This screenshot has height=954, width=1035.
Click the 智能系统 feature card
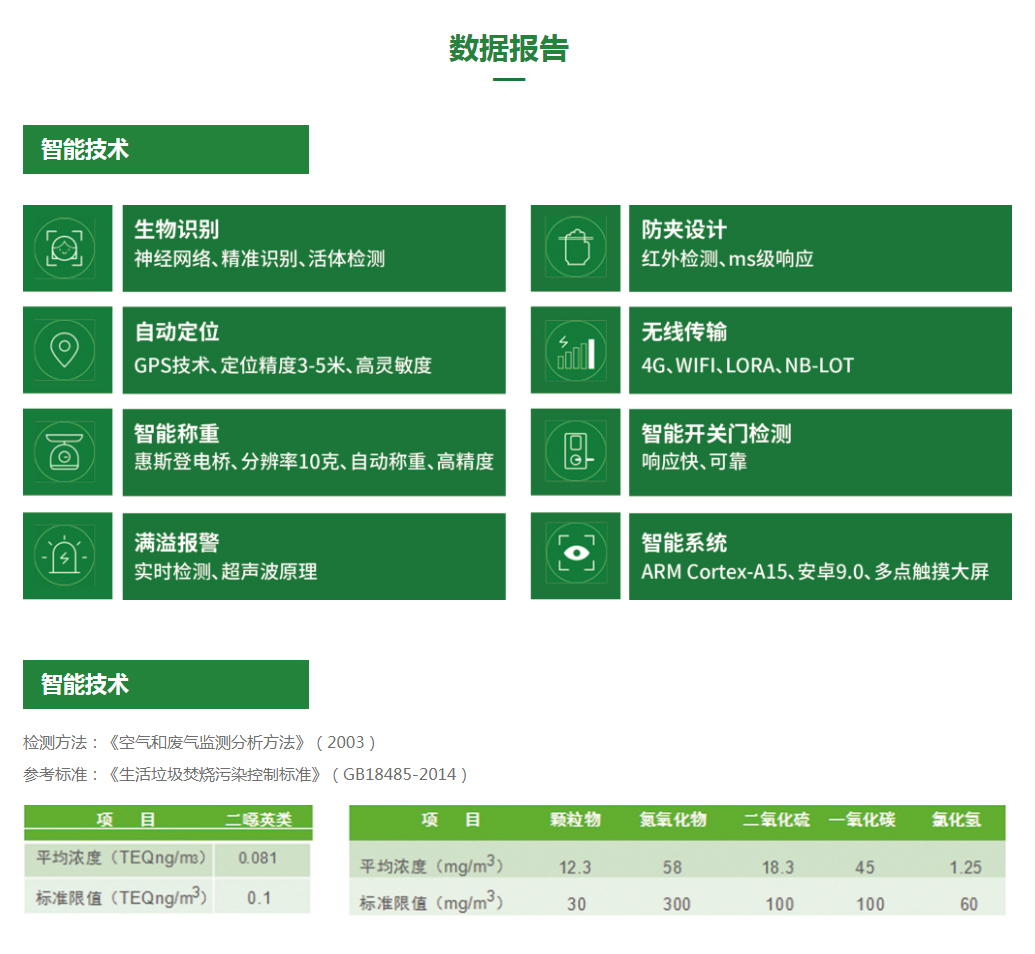[820, 555]
